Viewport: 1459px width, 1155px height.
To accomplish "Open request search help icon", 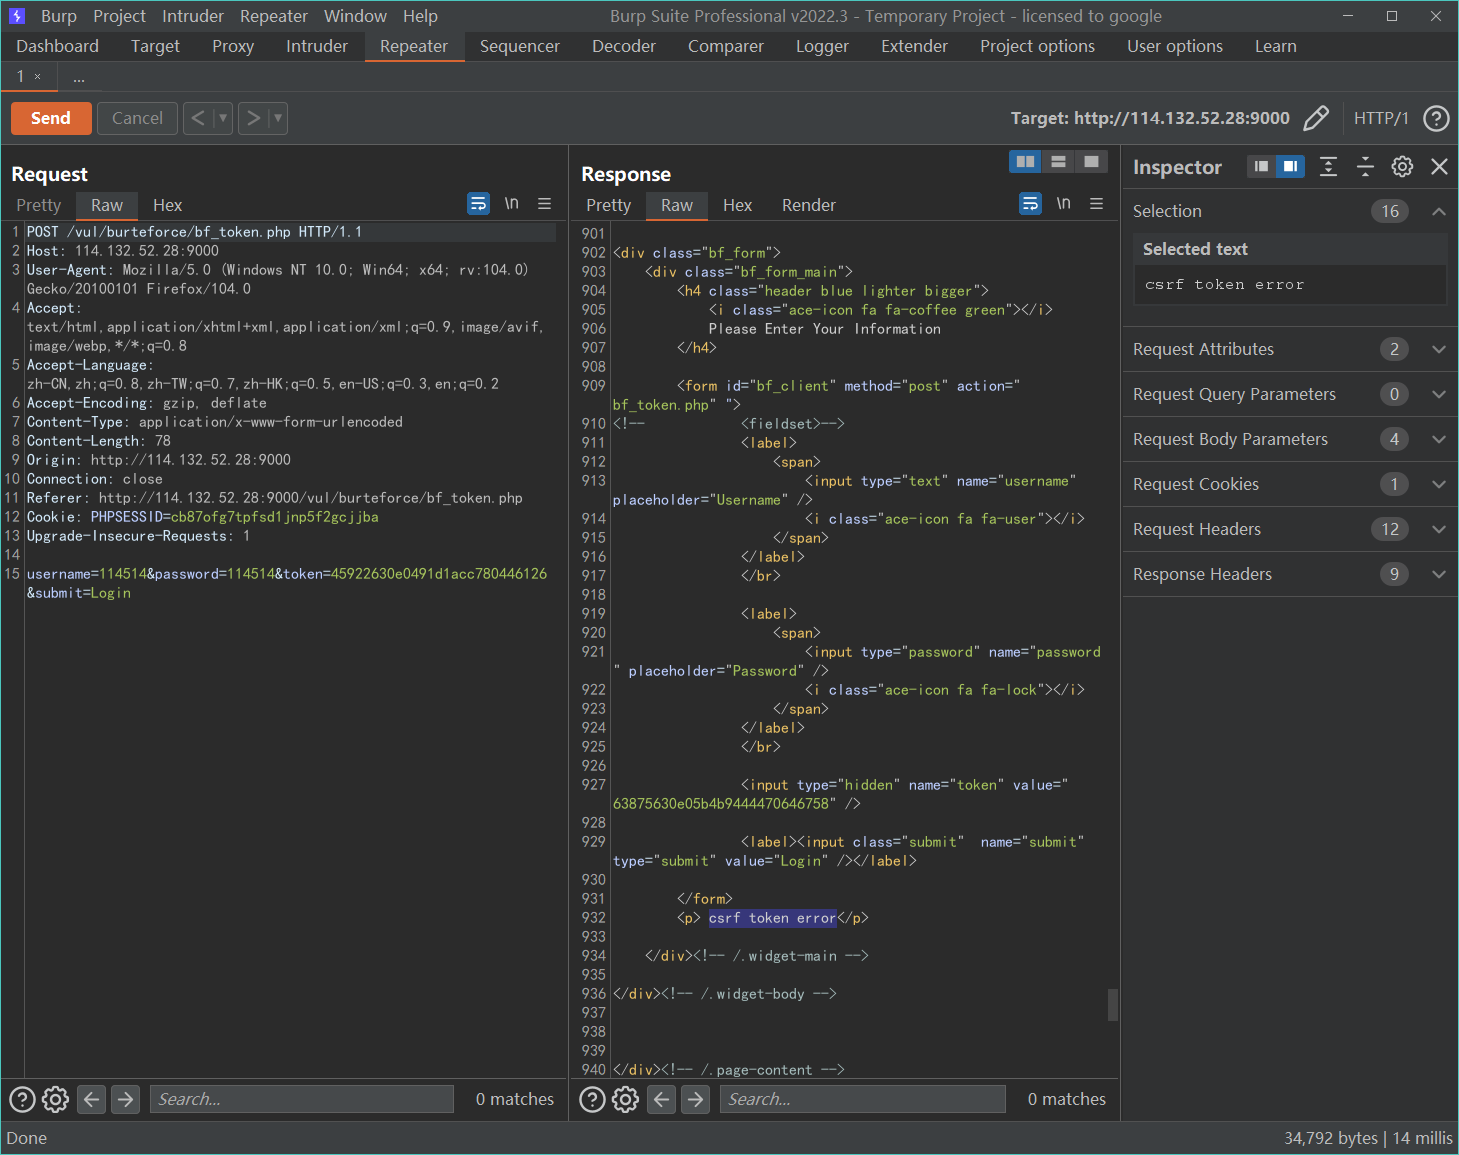I will tap(22, 1100).
